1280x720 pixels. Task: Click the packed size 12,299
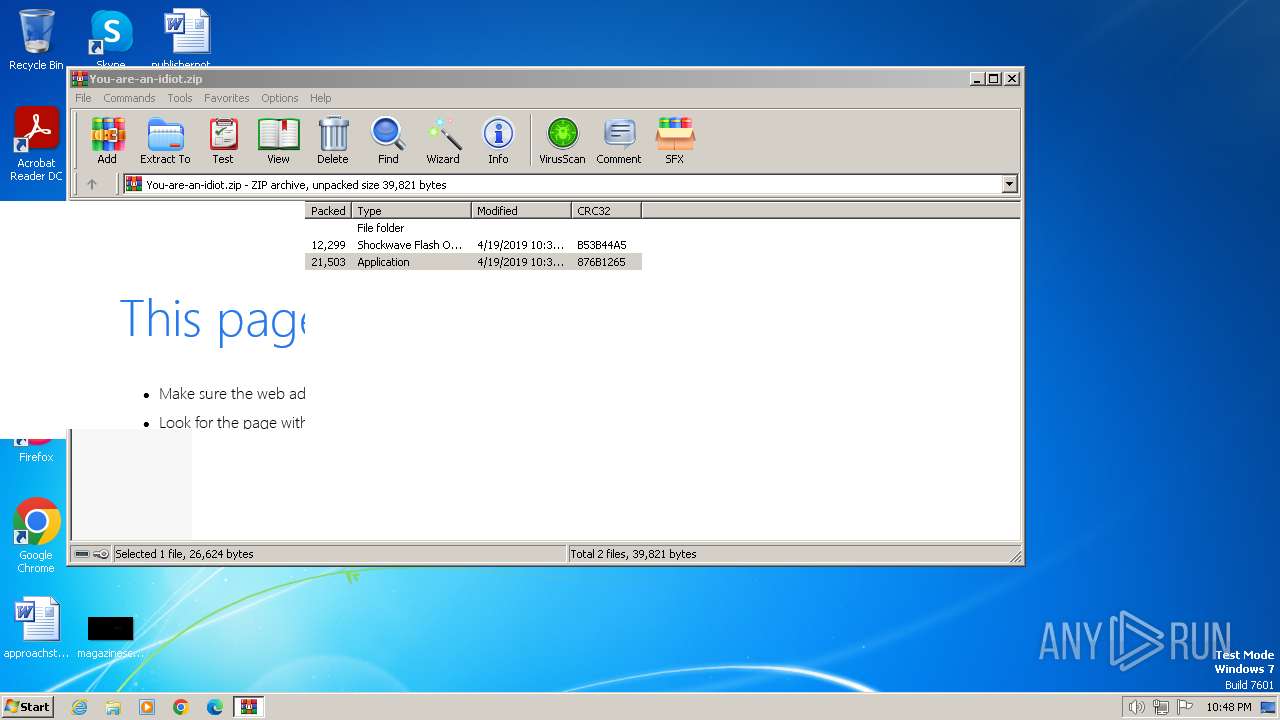pyautogui.click(x=328, y=245)
